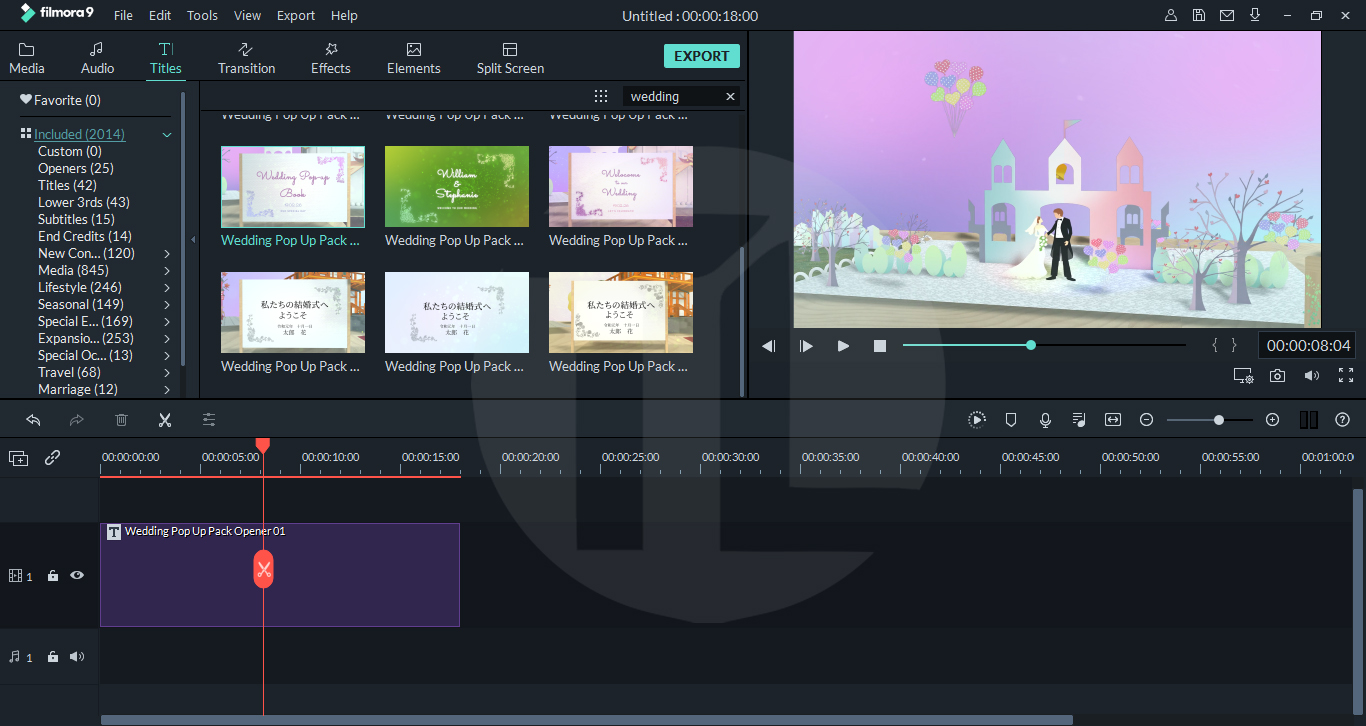Viewport: 1366px width, 726px height.
Task: Open the Audio Mixer
Action: point(1079,419)
